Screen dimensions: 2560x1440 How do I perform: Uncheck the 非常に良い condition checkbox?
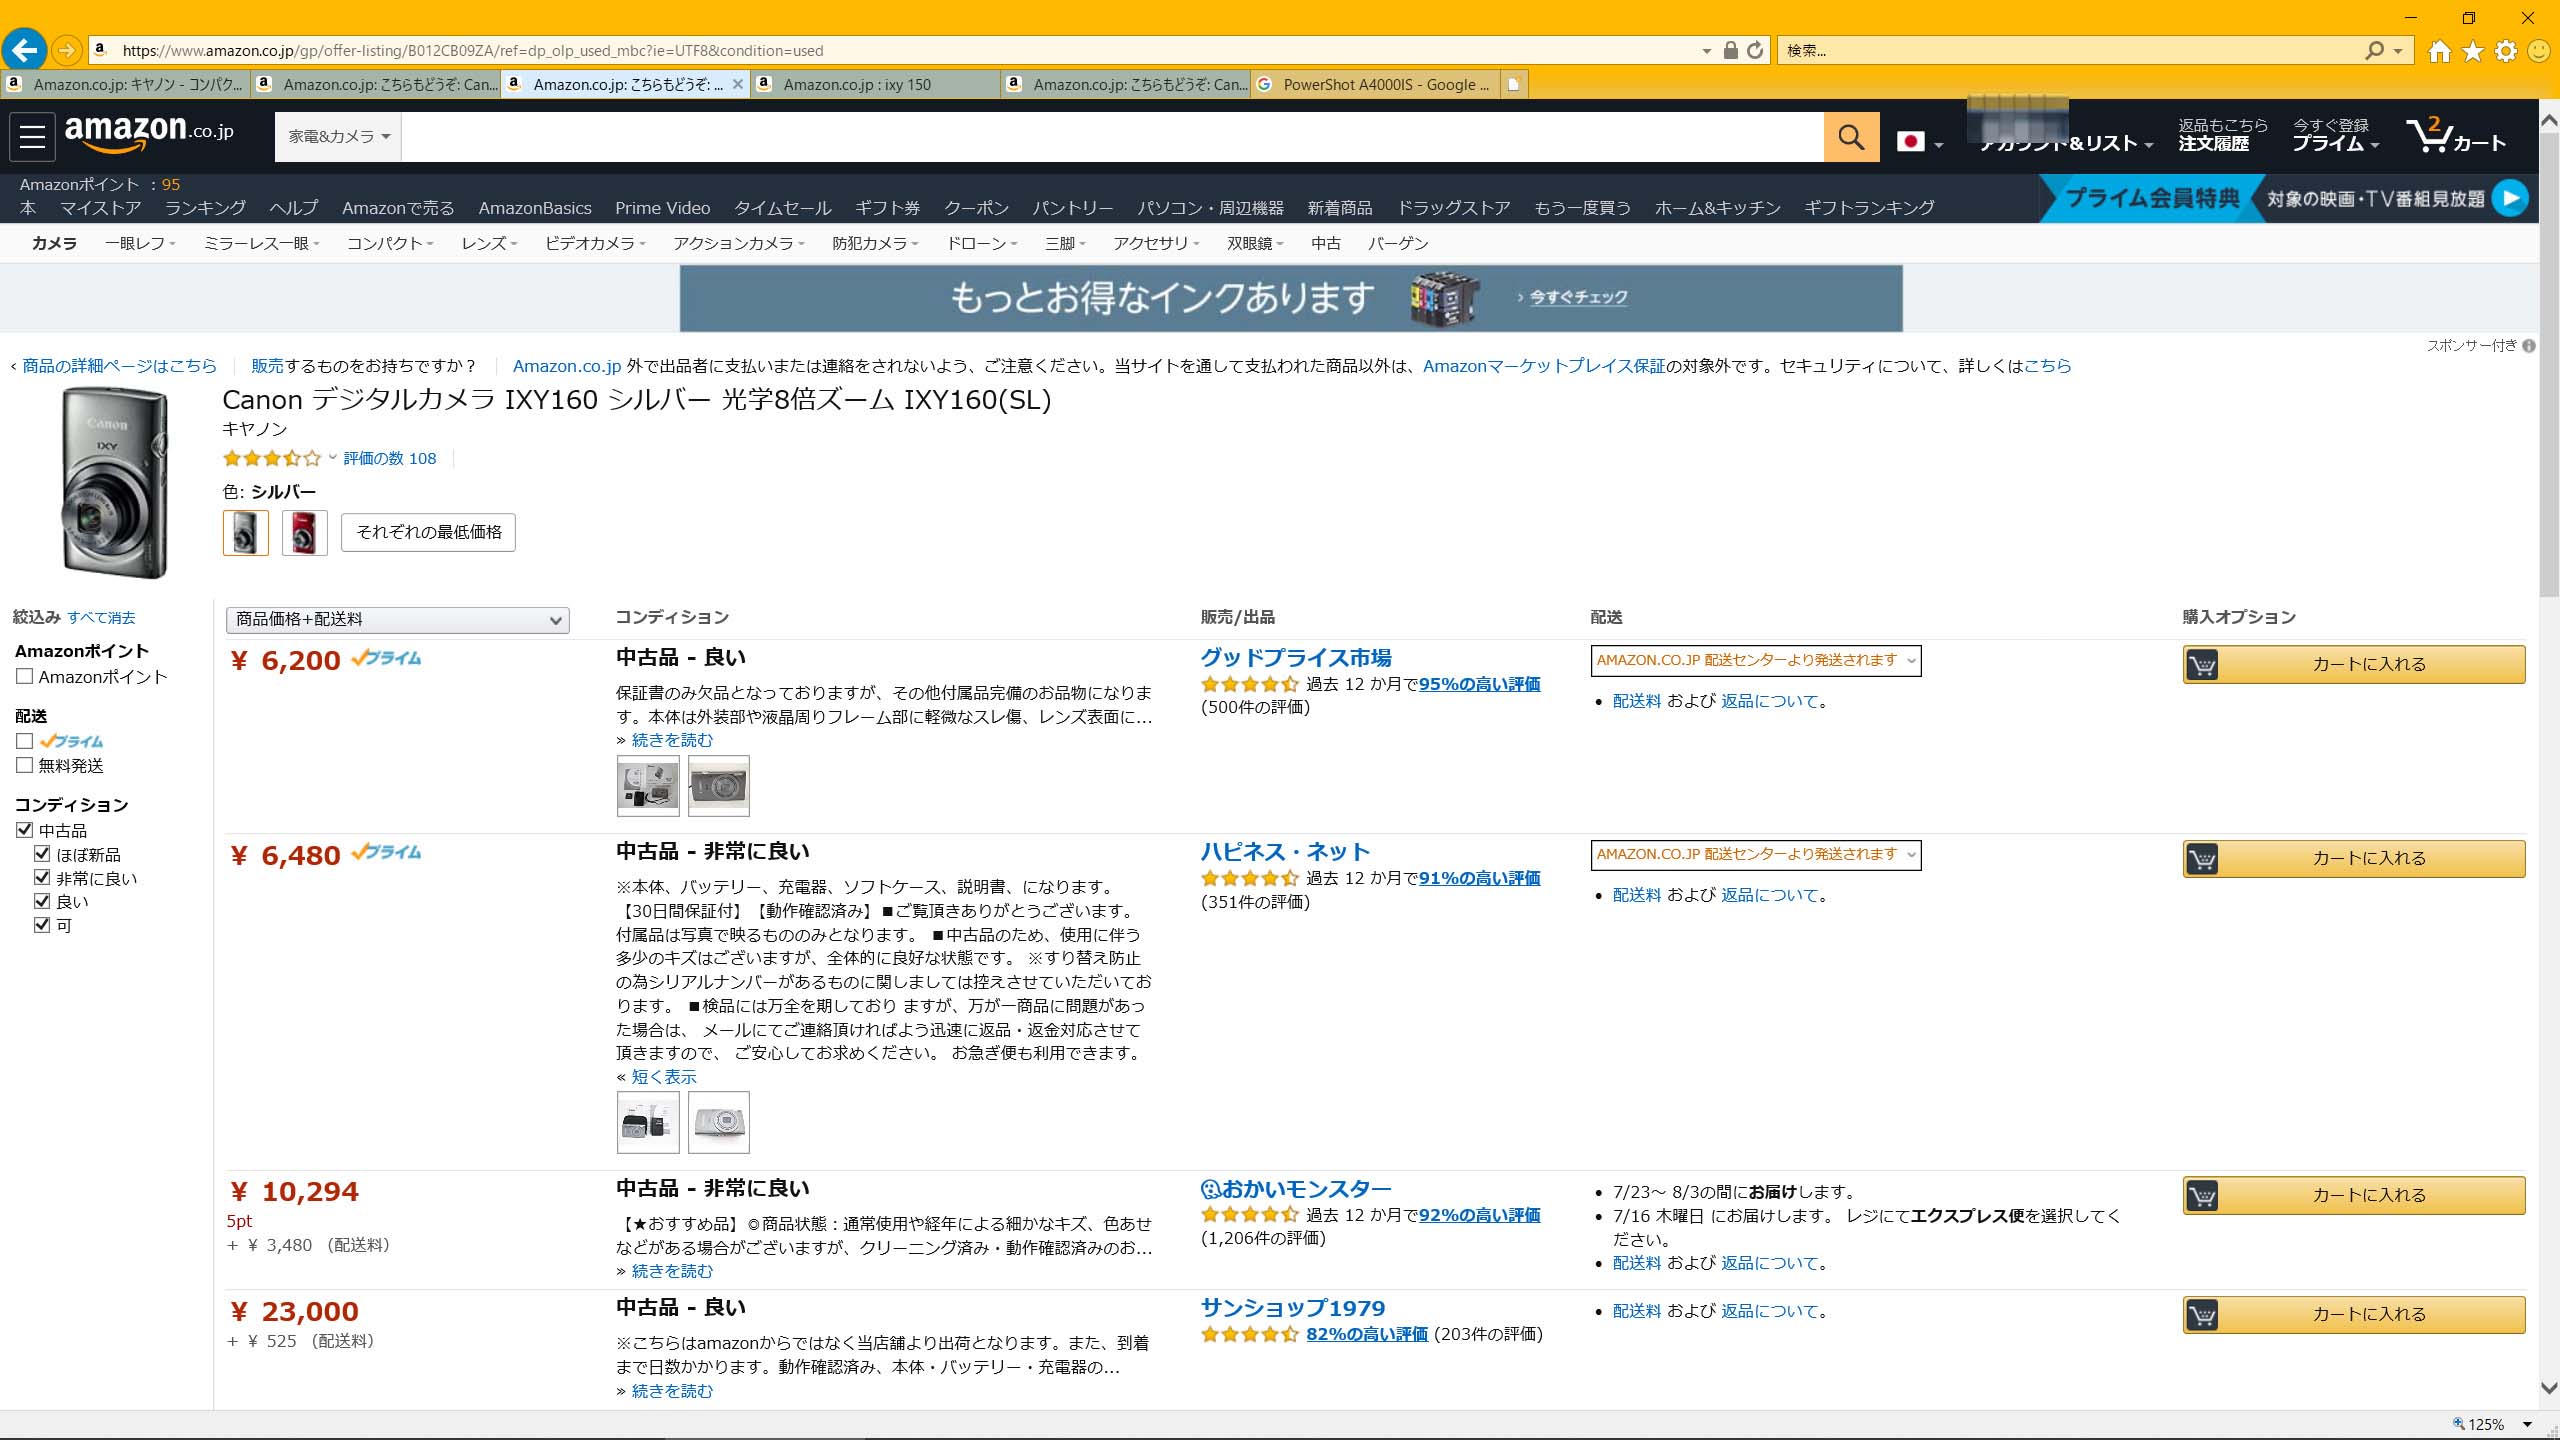pyautogui.click(x=42, y=878)
